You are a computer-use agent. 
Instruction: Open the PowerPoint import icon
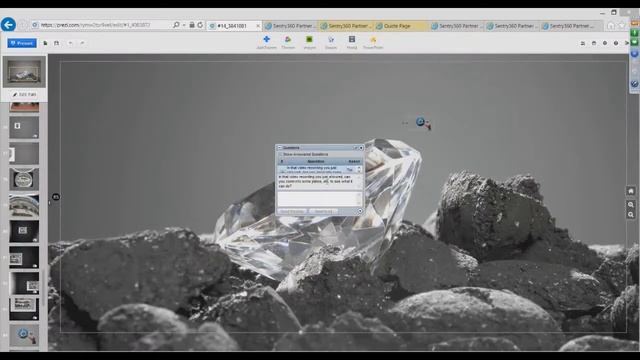[x=373, y=42]
